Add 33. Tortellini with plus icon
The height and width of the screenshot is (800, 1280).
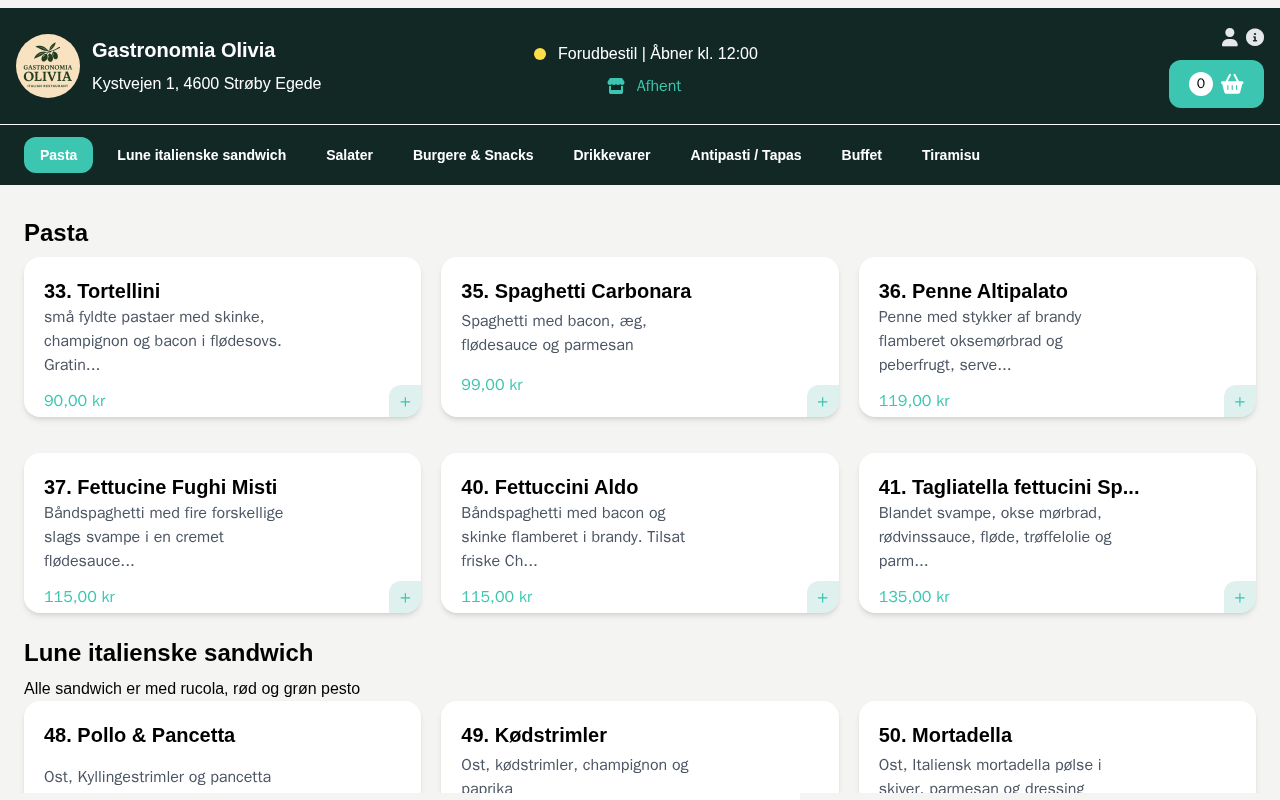[405, 401]
